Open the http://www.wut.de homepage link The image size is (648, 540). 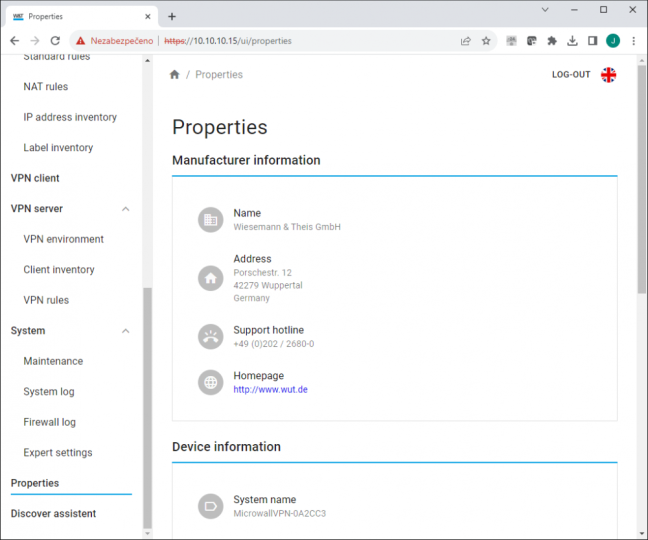point(270,389)
